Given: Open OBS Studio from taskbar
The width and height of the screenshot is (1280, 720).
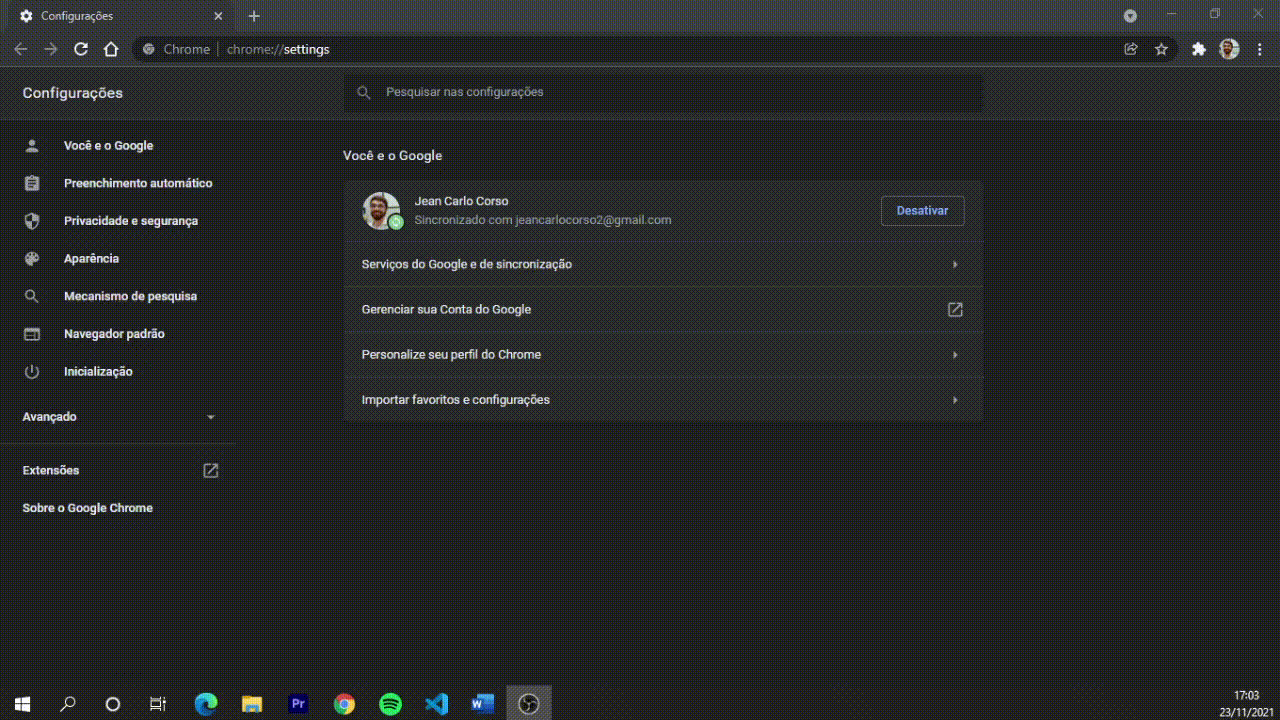Looking at the screenshot, I should [x=529, y=704].
